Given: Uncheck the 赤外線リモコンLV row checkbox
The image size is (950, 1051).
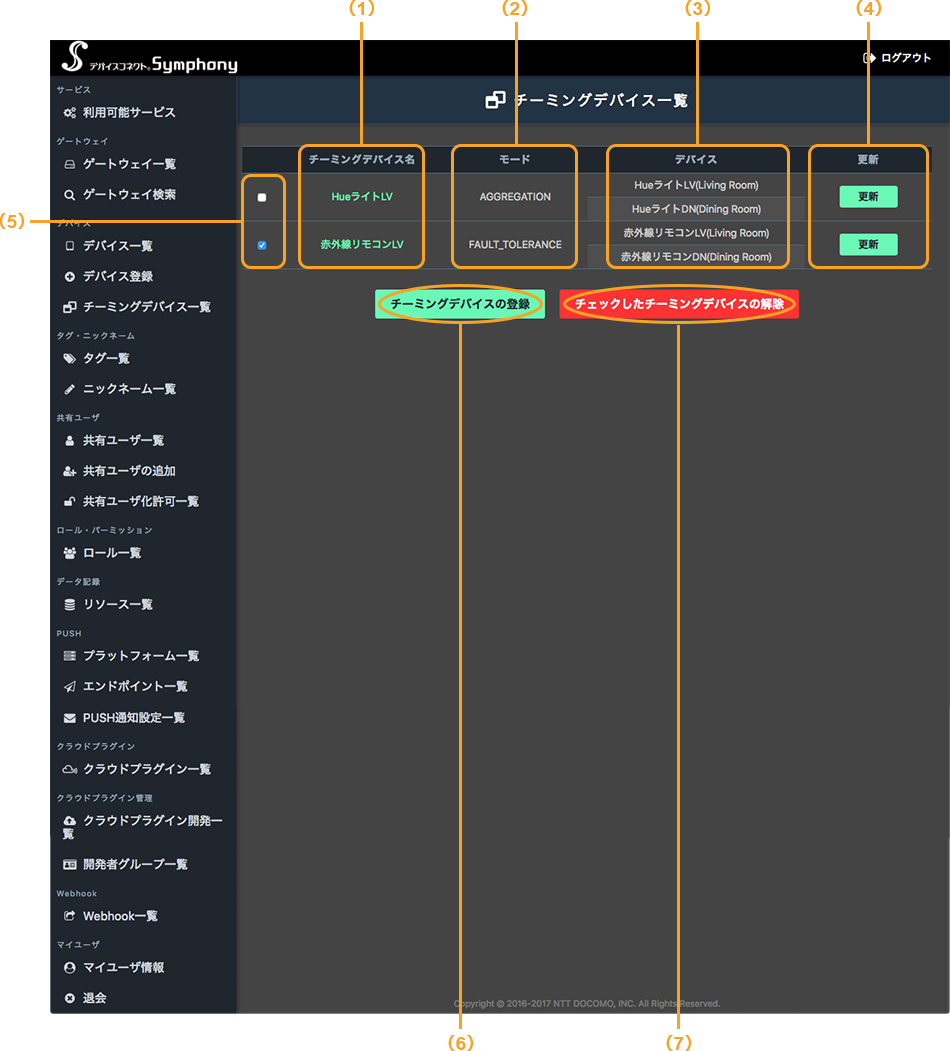Looking at the screenshot, I should coord(262,245).
